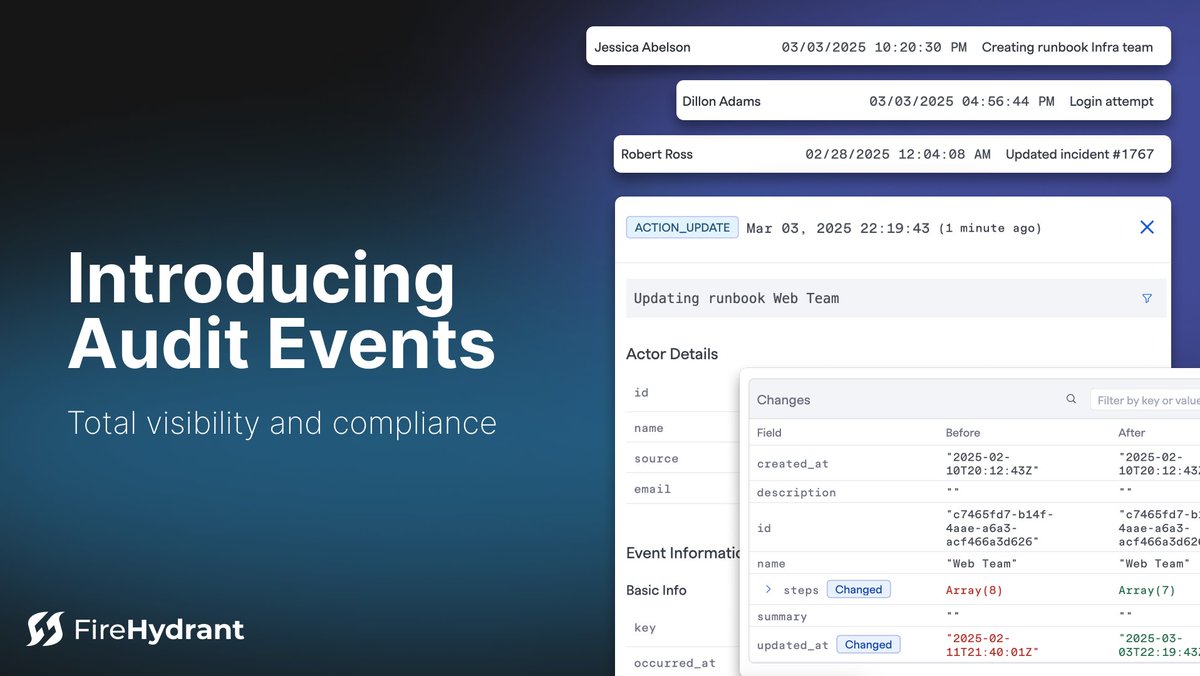Click 'Total visibility and compliance' tagline

[281, 422]
